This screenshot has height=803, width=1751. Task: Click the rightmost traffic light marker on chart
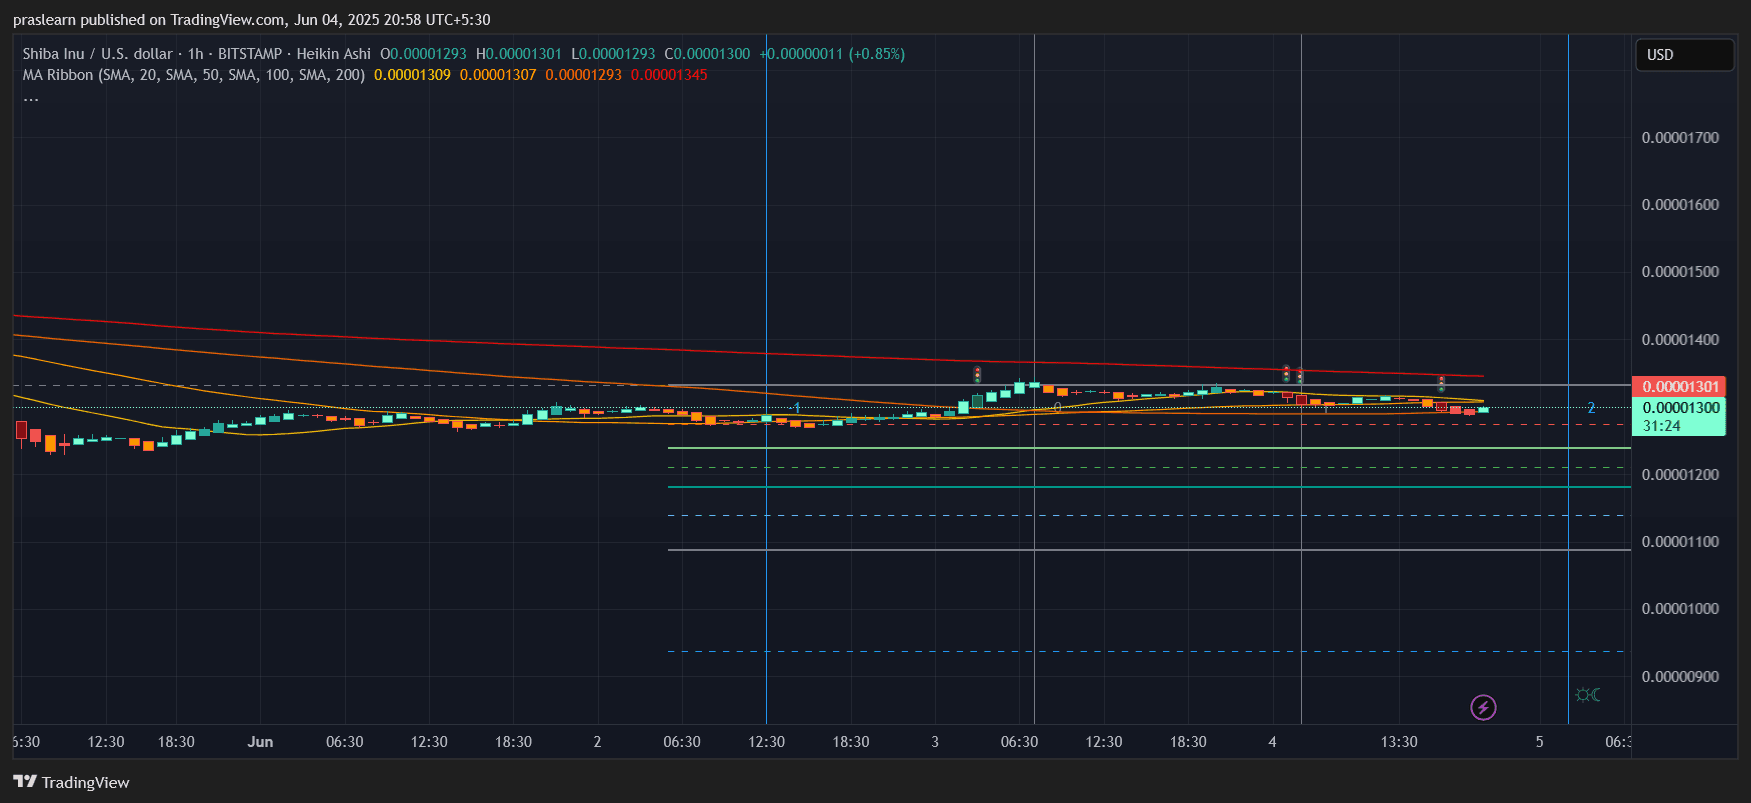pos(1441,383)
